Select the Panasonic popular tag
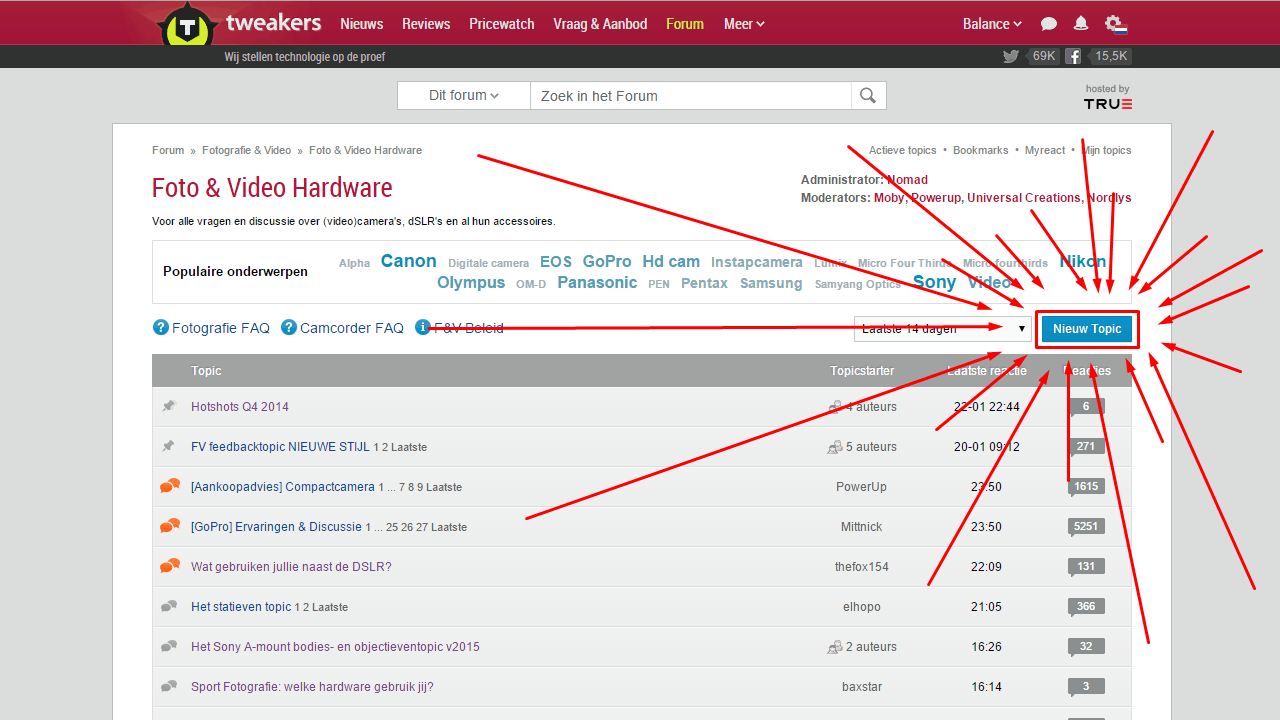The width and height of the screenshot is (1280, 720). [597, 283]
